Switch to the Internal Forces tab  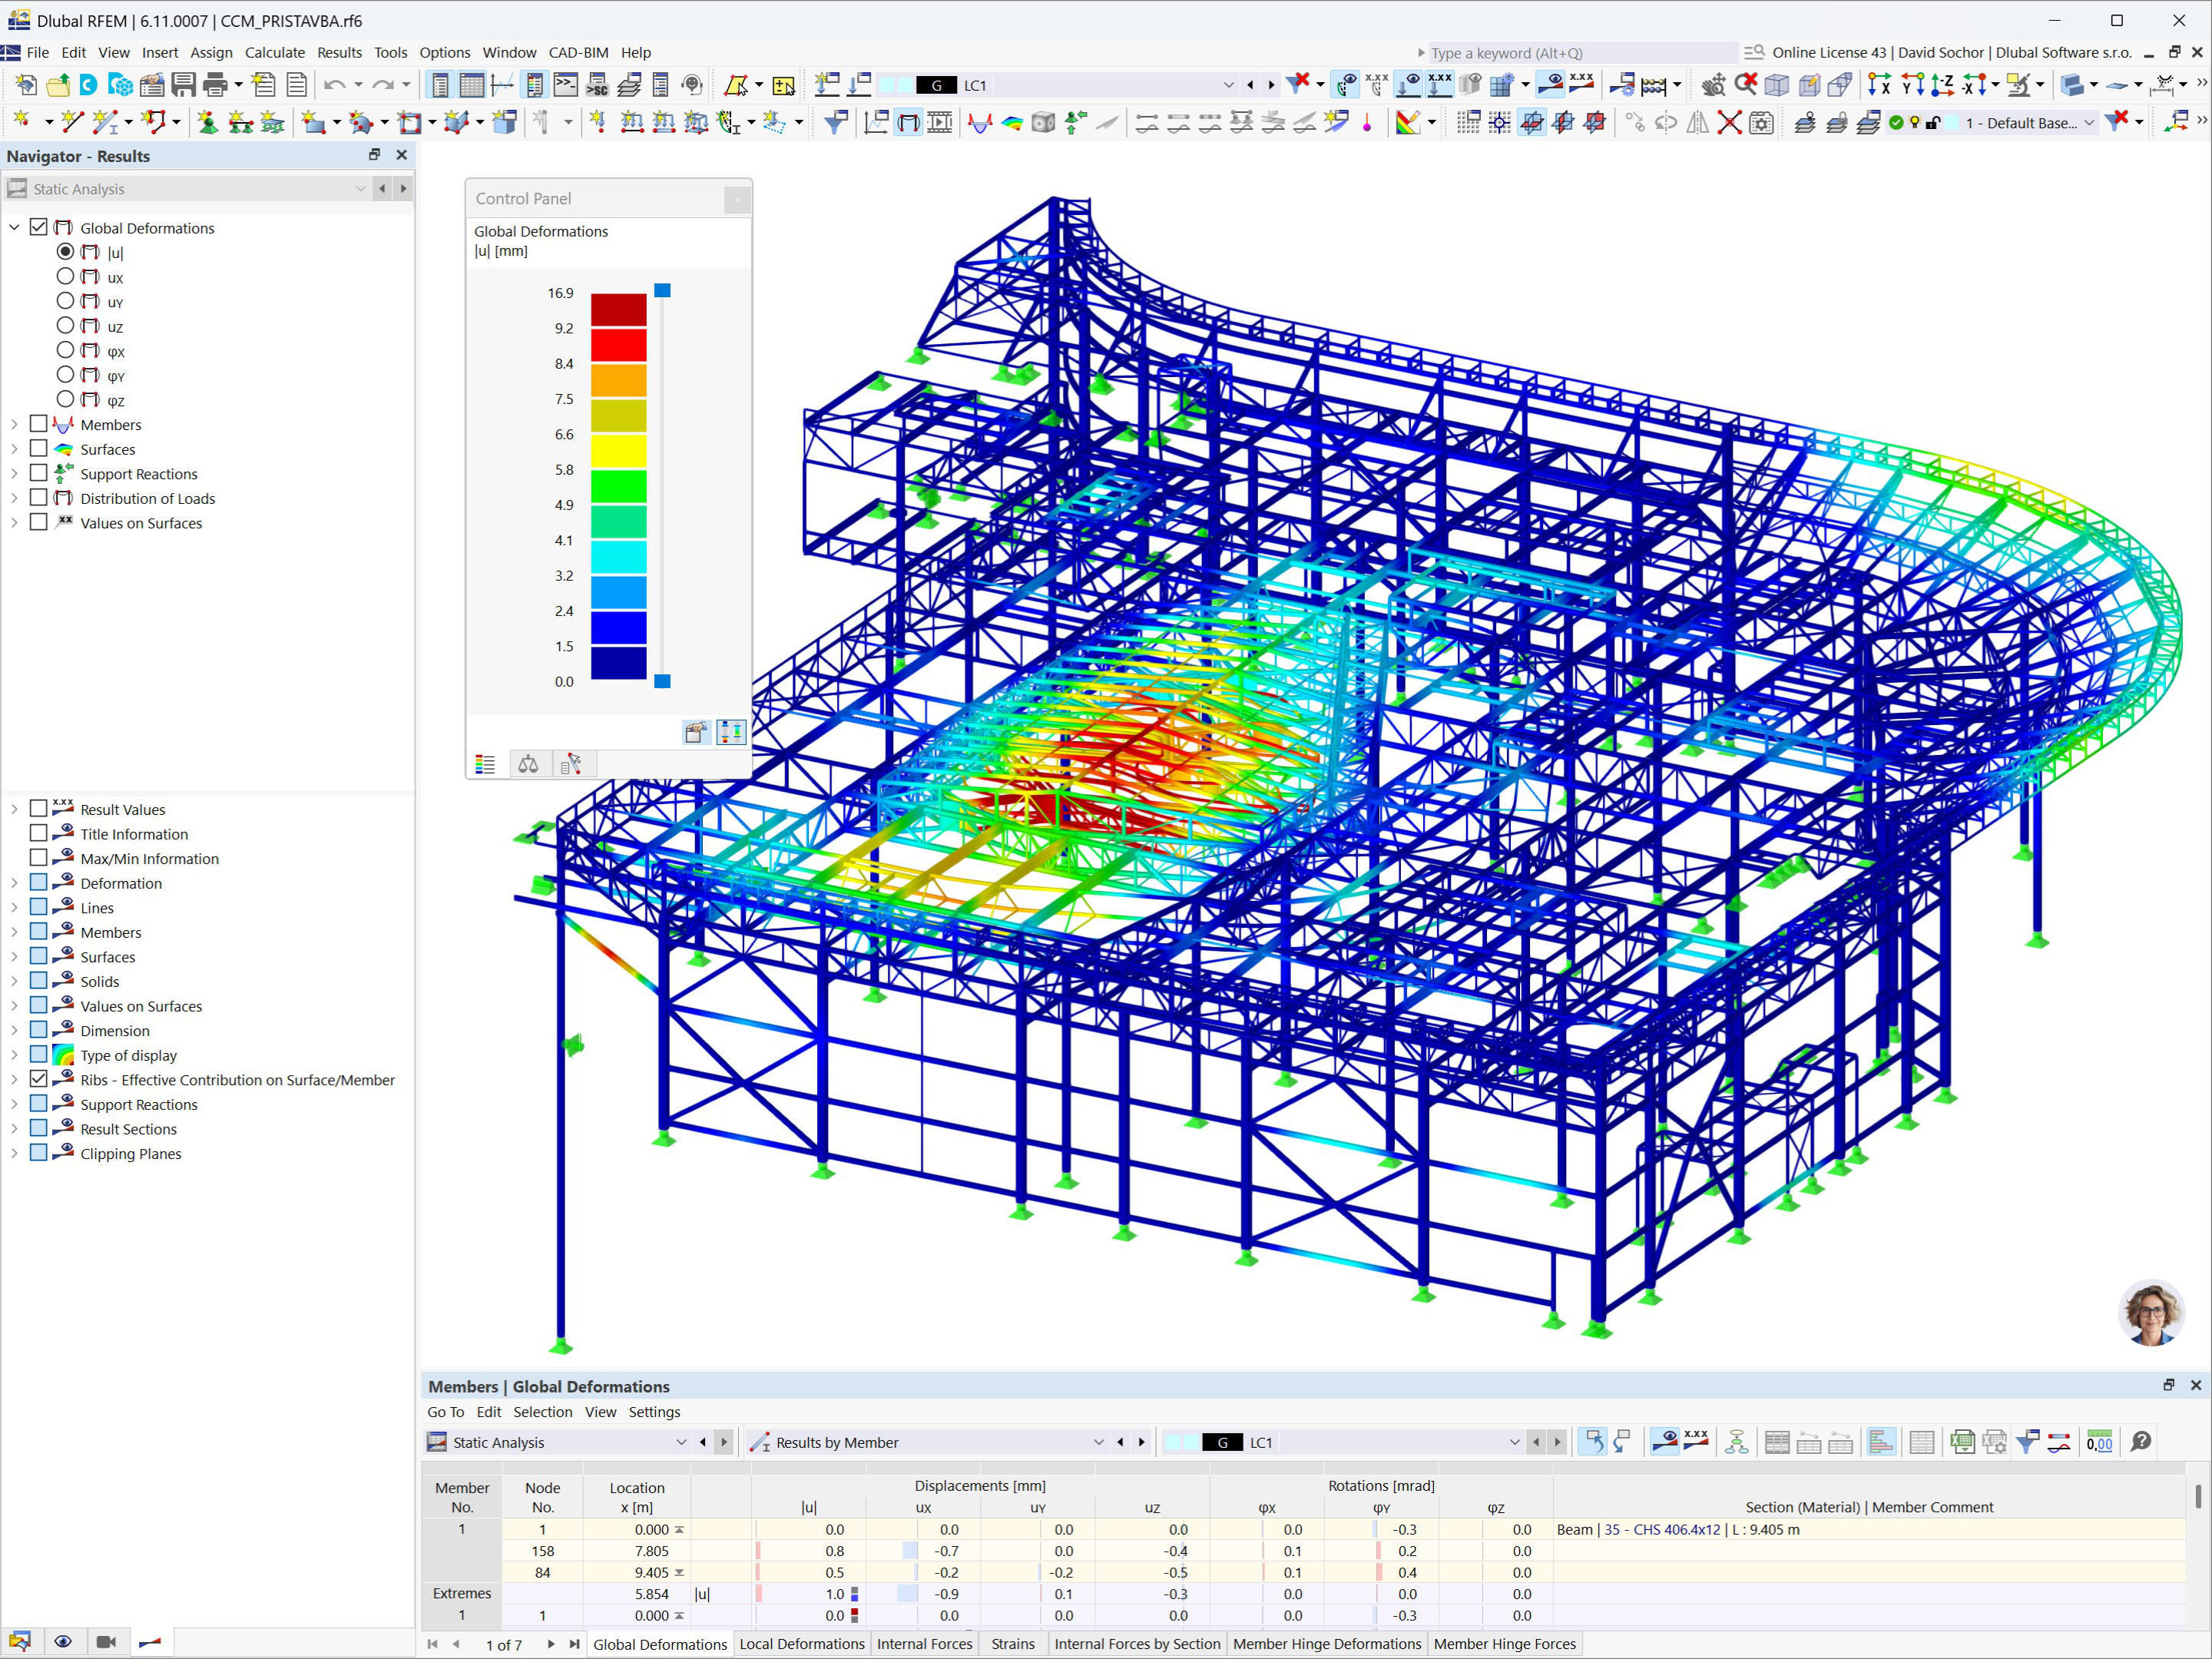(924, 1644)
